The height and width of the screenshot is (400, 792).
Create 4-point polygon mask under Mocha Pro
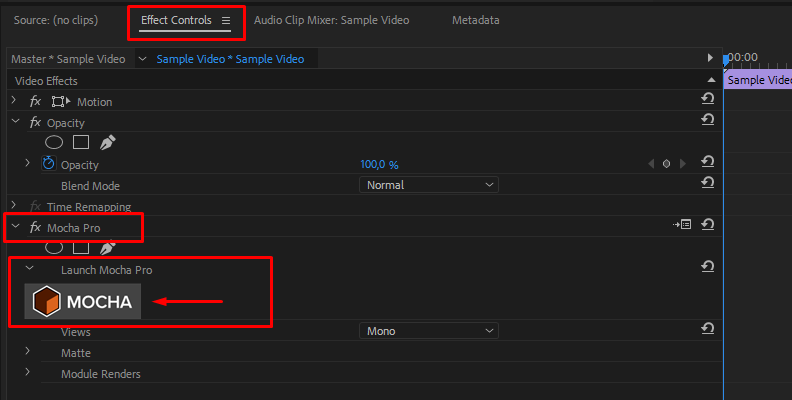pos(81,247)
